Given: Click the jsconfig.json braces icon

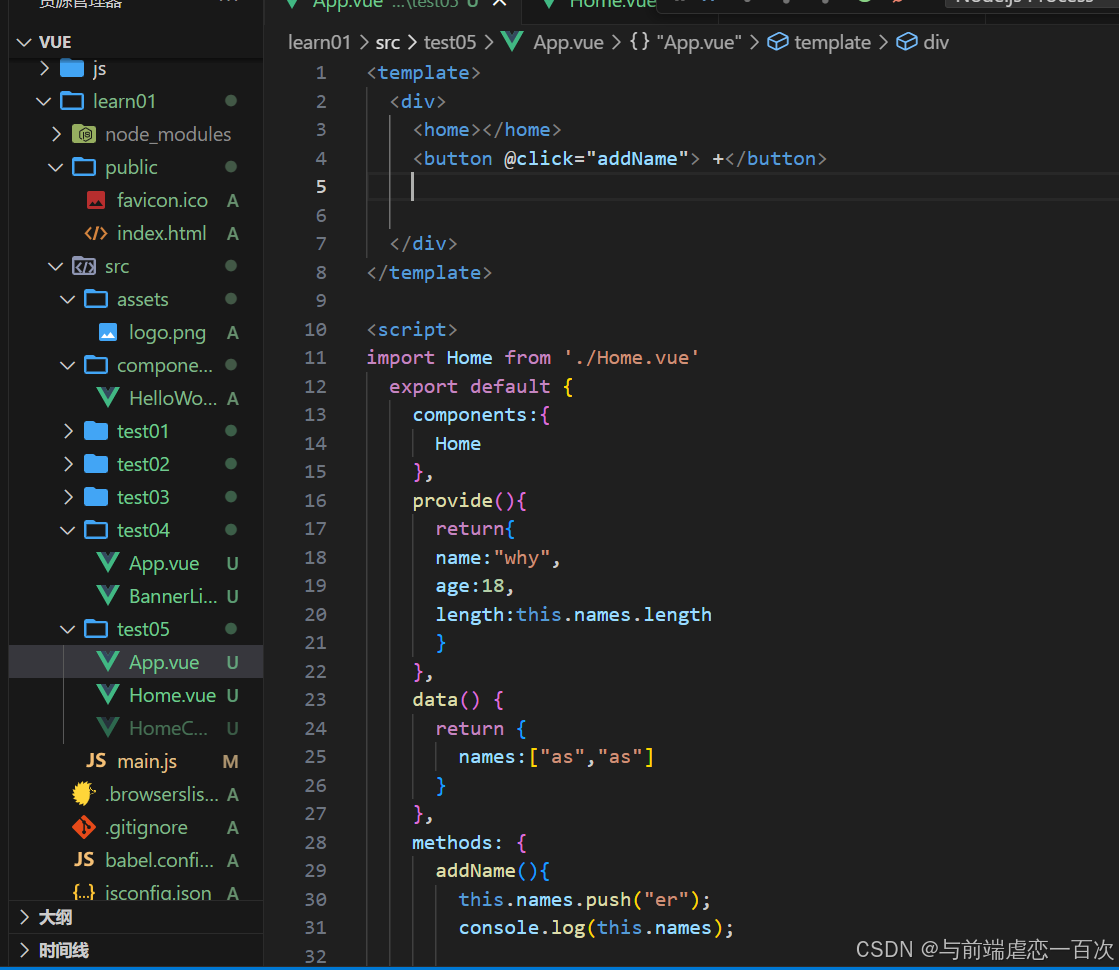Looking at the screenshot, I should [84, 893].
